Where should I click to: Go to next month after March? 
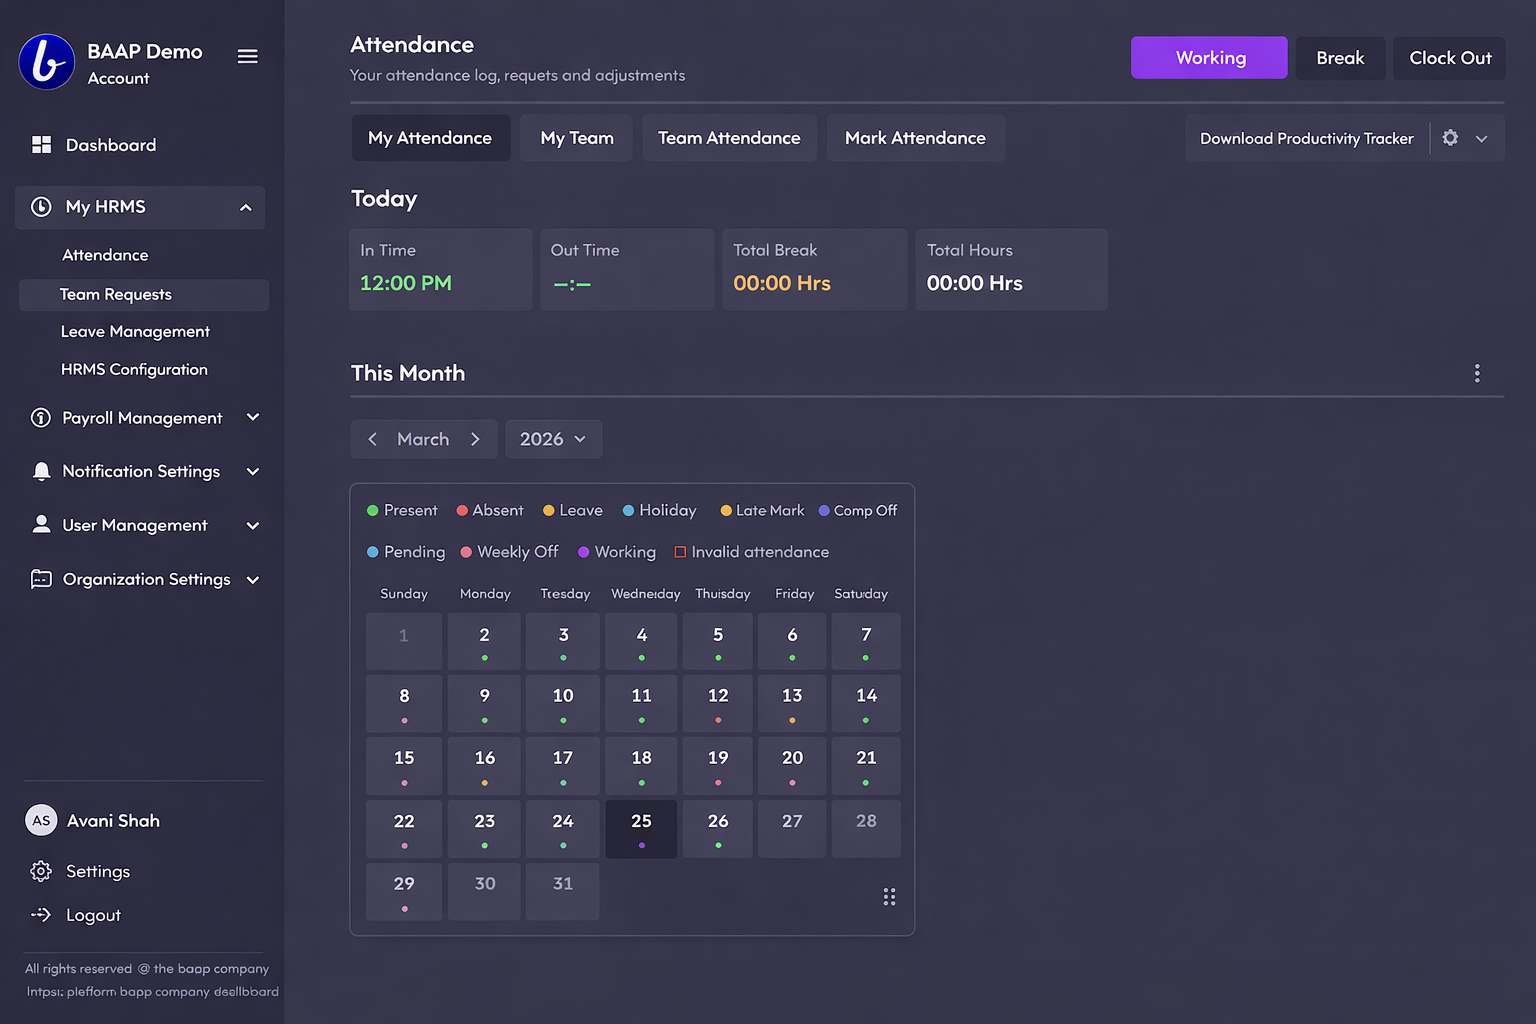click(475, 439)
